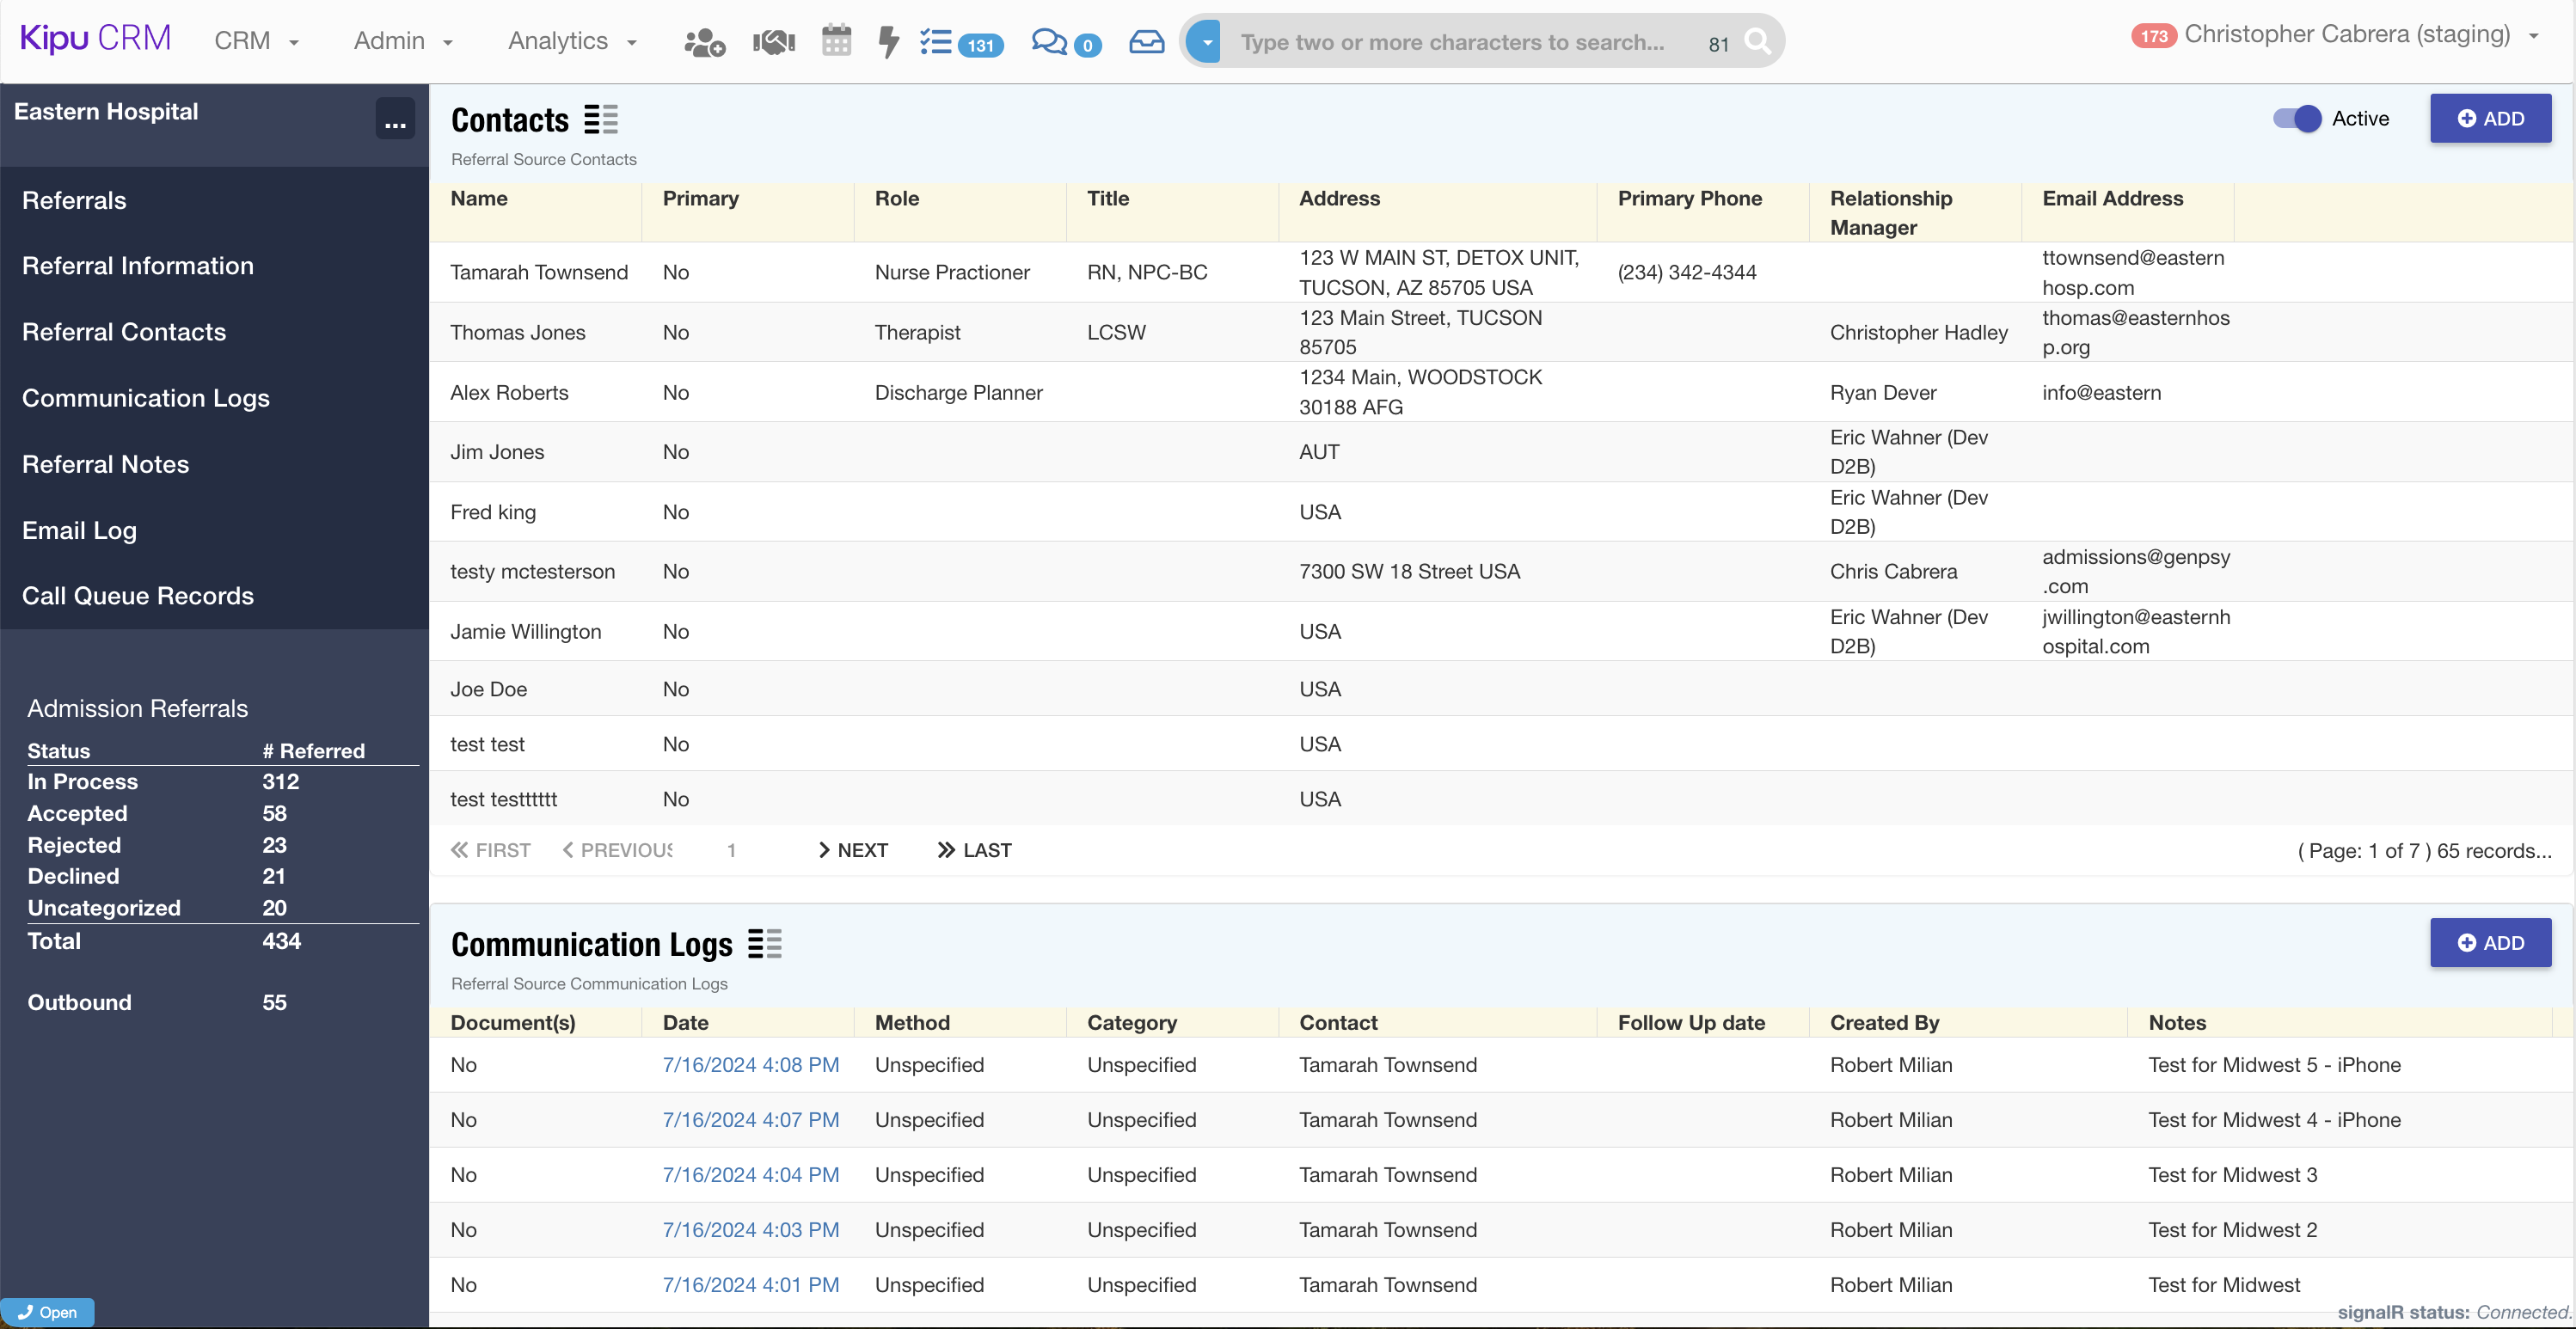Go to NEXT page of contacts

[x=853, y=850]
